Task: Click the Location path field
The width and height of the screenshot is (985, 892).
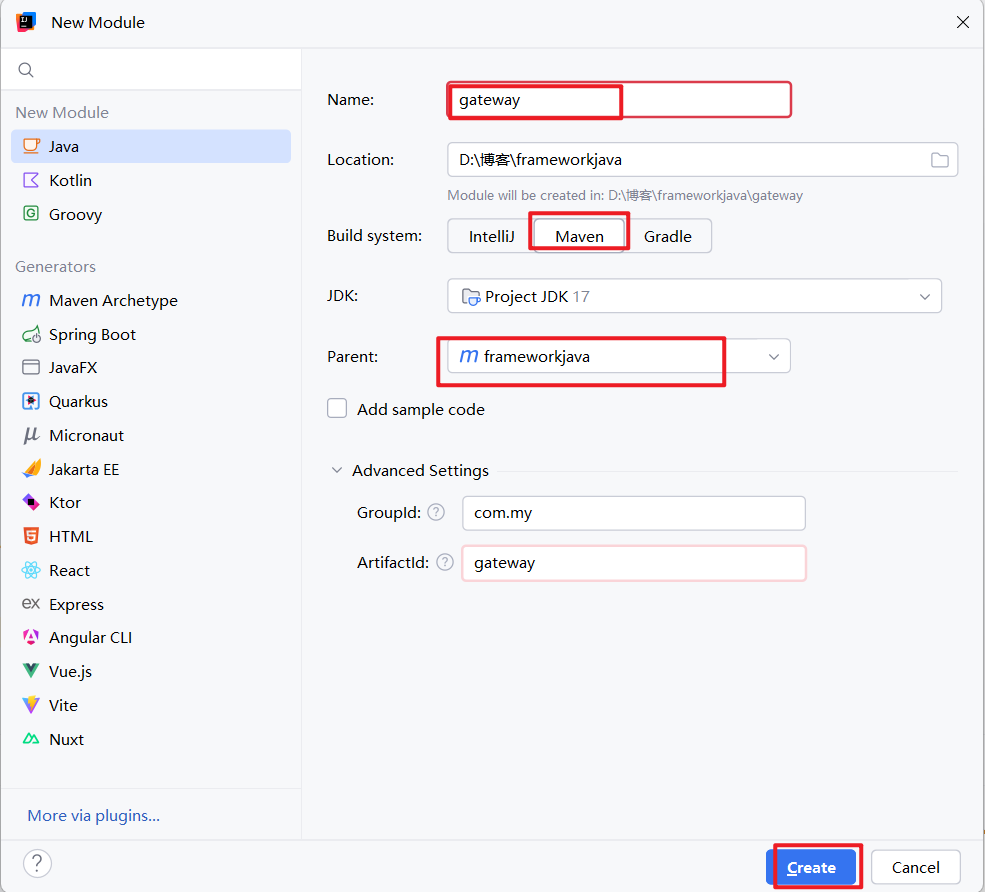Action: coord(702,160)
